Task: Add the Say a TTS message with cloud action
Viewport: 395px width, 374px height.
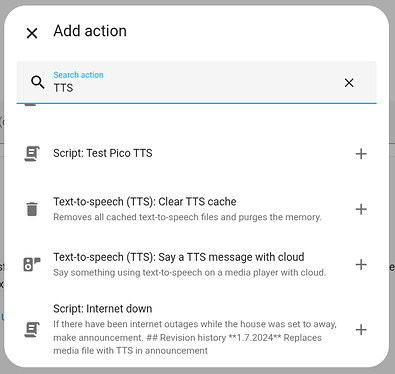Action: coord(361,265)
